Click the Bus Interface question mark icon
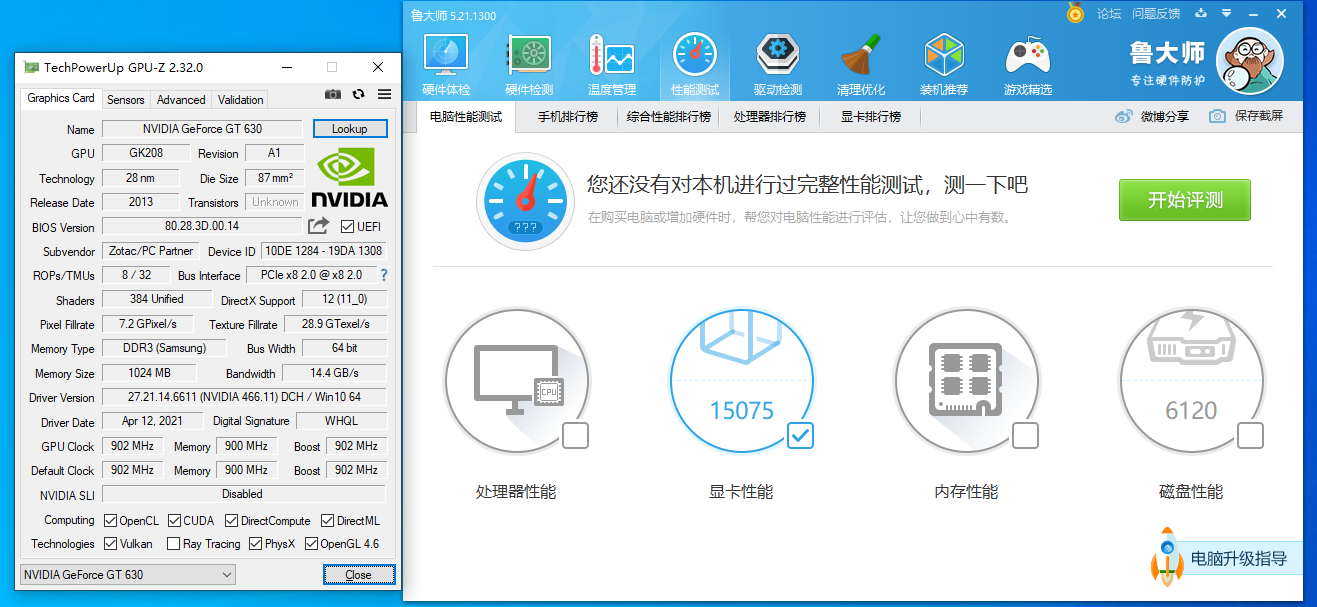 (383, 275)
